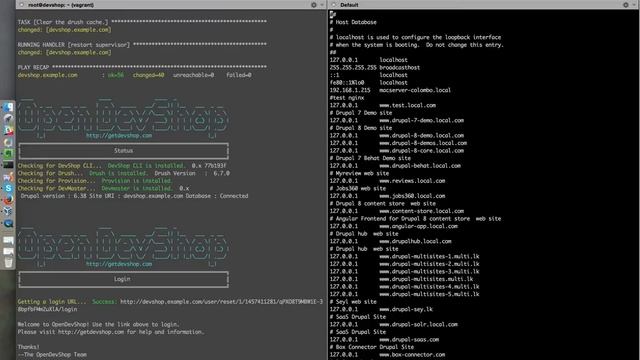Click '255.255.255.255 broadcasthost' hosts entry
Image resolution: width=640 pixels, height=360 pixels.
pyautogui.click(x=375, y=67)
